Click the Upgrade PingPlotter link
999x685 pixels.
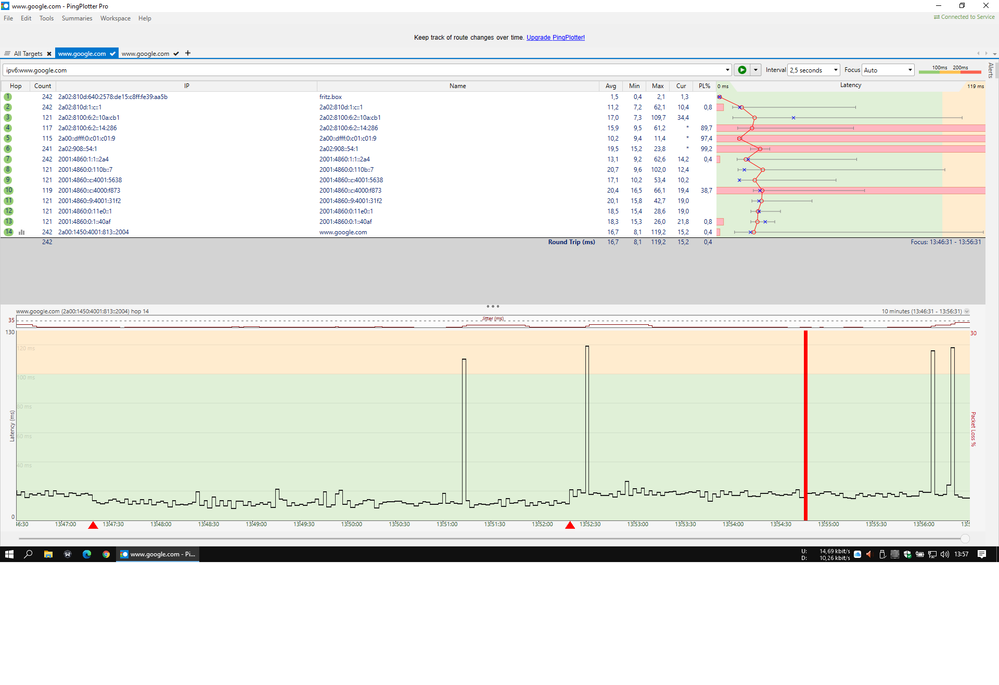pos(557,37)
